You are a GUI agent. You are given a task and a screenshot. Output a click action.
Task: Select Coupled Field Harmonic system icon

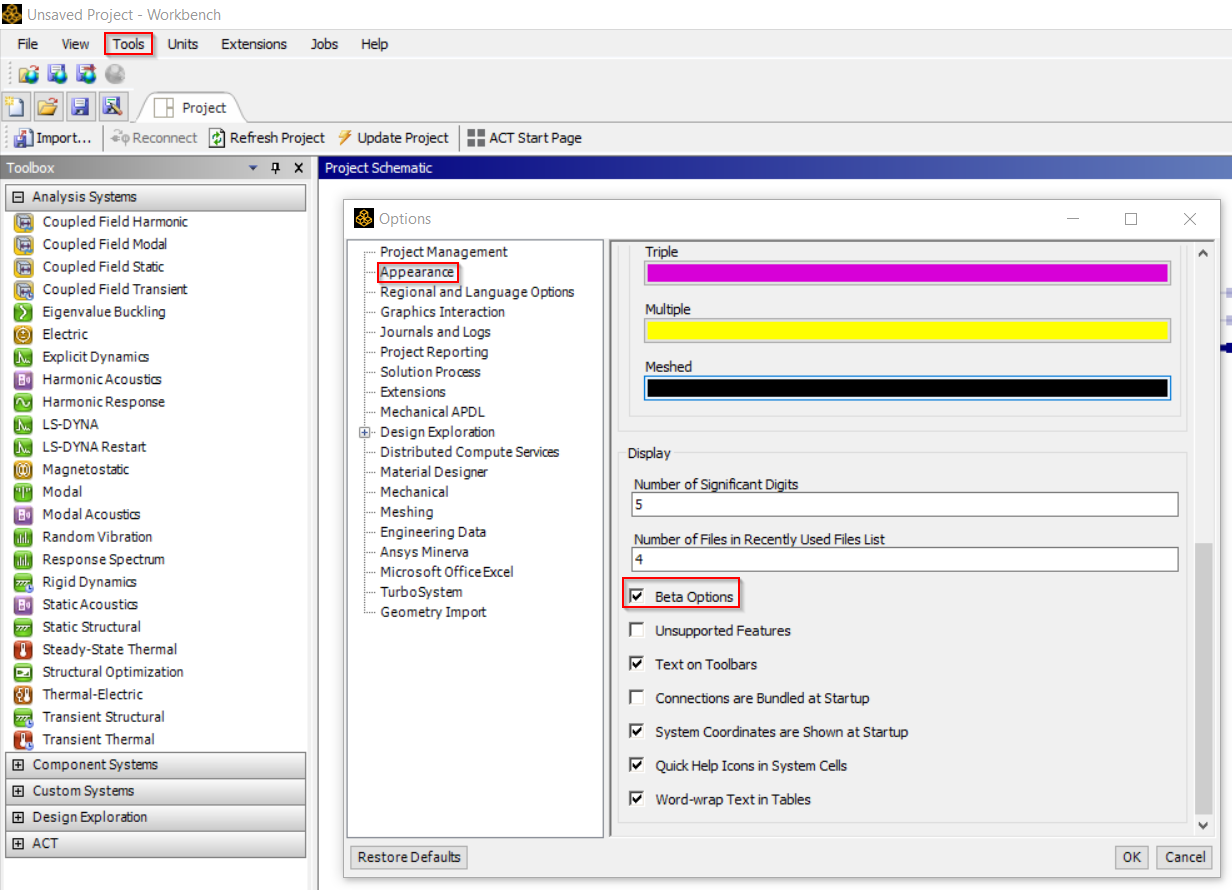point(24,222)
